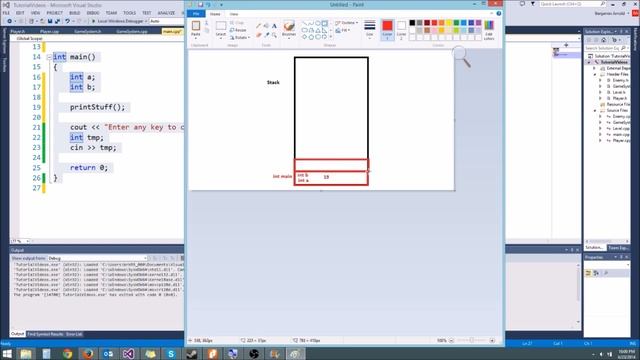Open the Global Scope dropdown
640x360 pixels.
(x=98, y=38)
